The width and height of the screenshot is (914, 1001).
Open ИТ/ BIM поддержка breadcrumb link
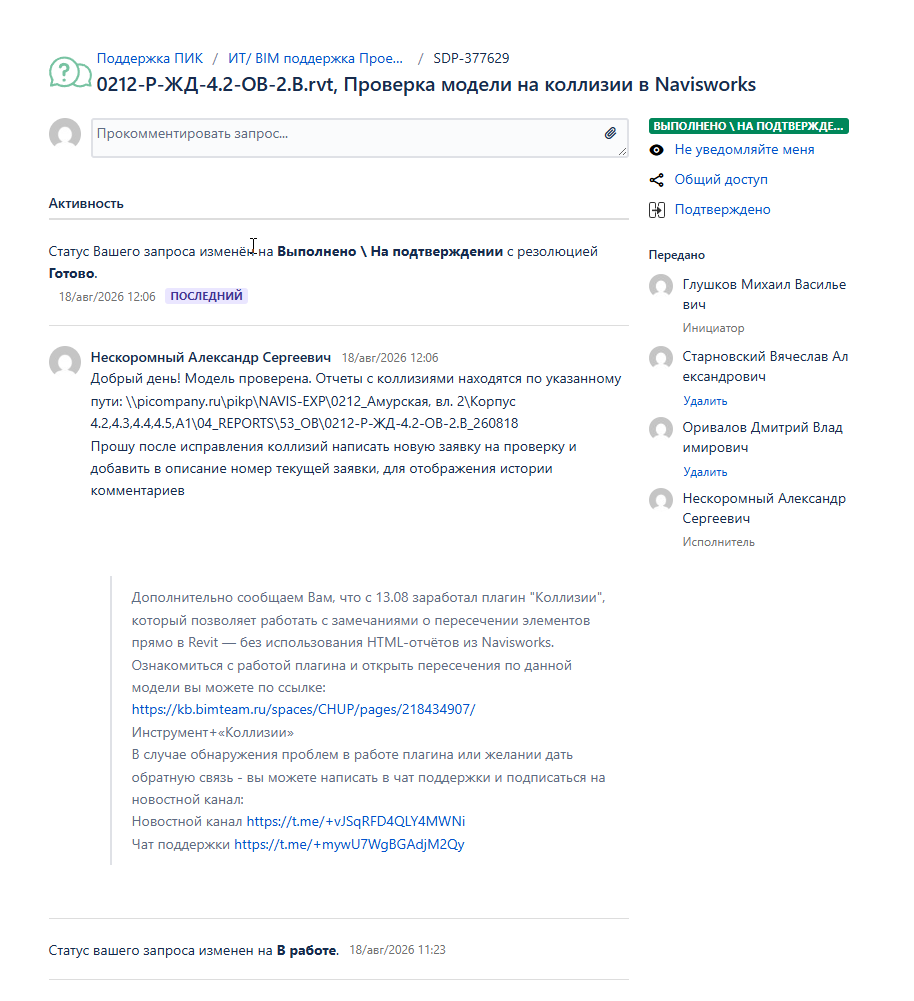315,58
